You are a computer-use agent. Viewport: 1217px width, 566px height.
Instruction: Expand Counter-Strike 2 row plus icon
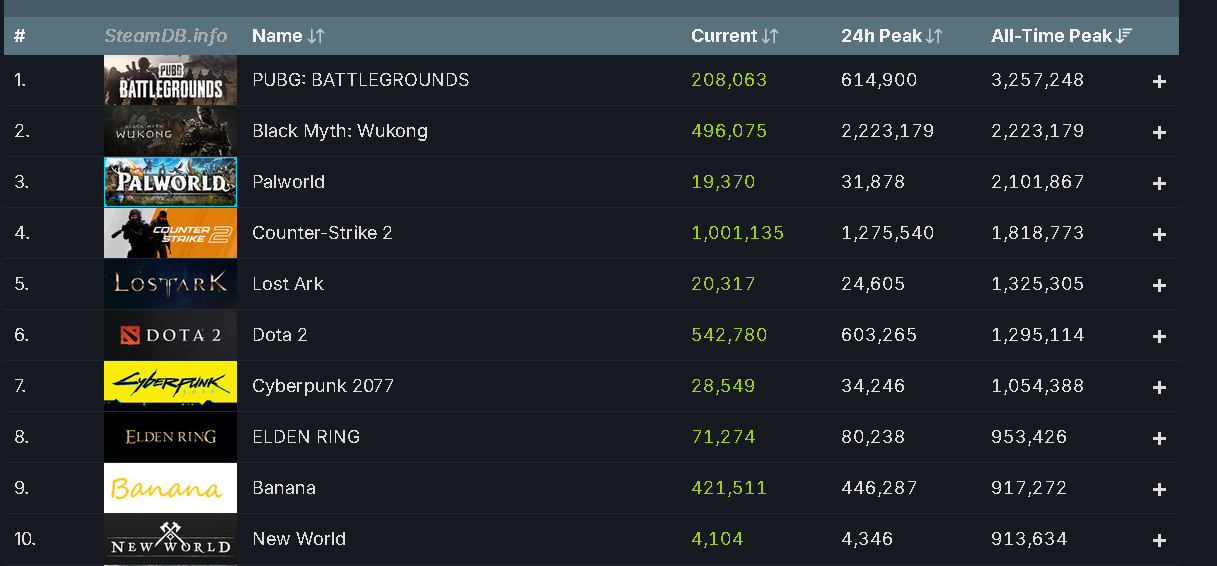pos(1159,234)
